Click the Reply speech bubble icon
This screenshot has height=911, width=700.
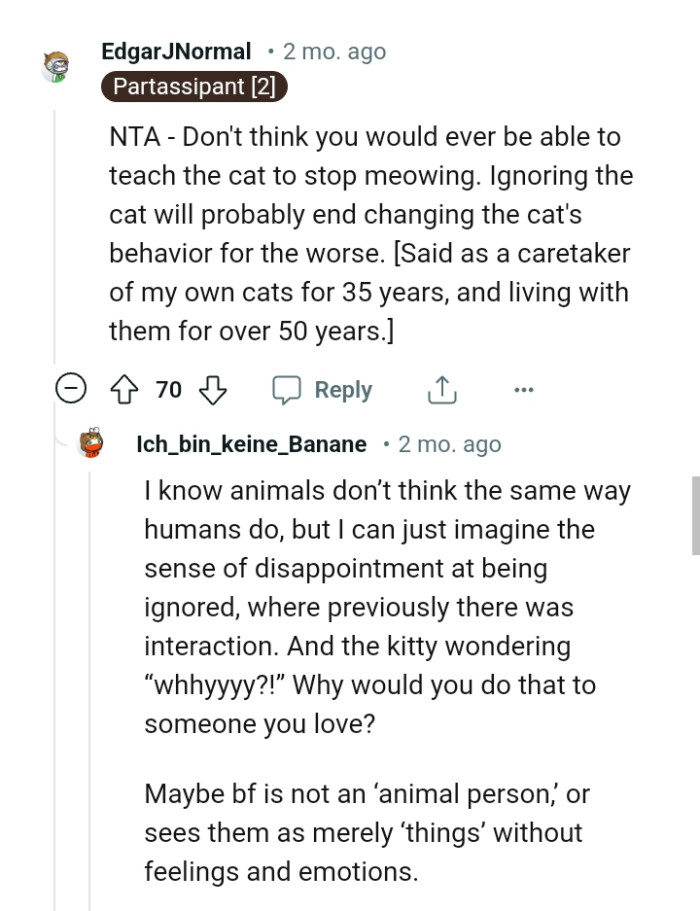click(x=288, y=389)
